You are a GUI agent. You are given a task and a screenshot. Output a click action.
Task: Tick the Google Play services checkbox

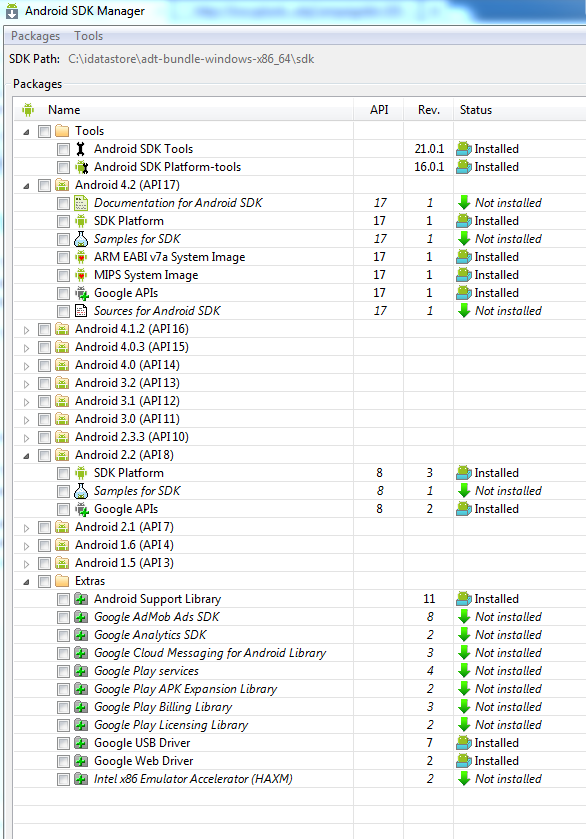(x=63, y=672)
